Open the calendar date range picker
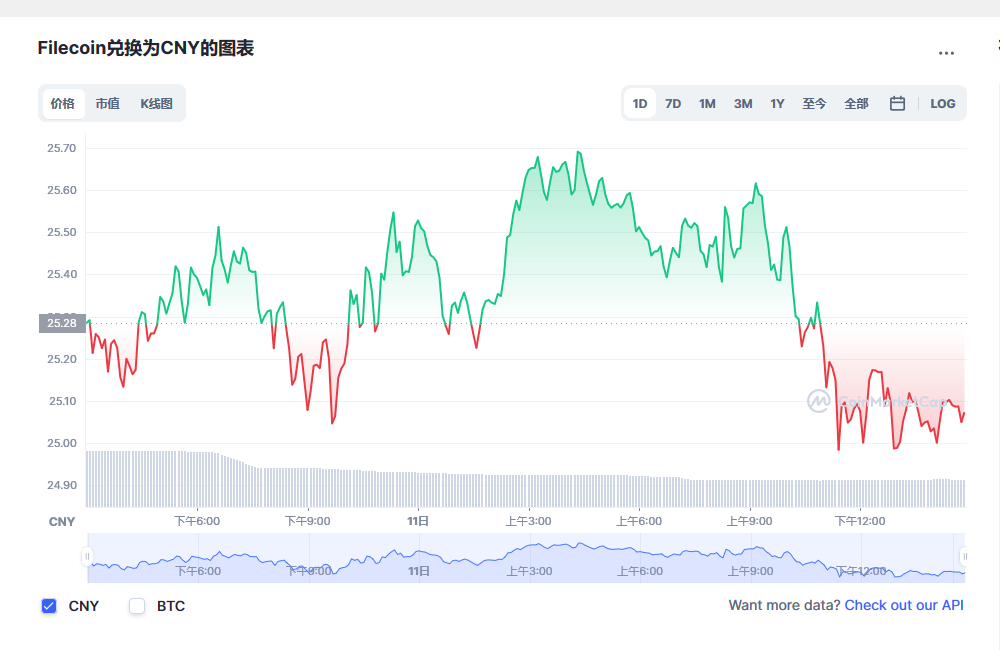The image size is (1000, 650). pos(897,103)
